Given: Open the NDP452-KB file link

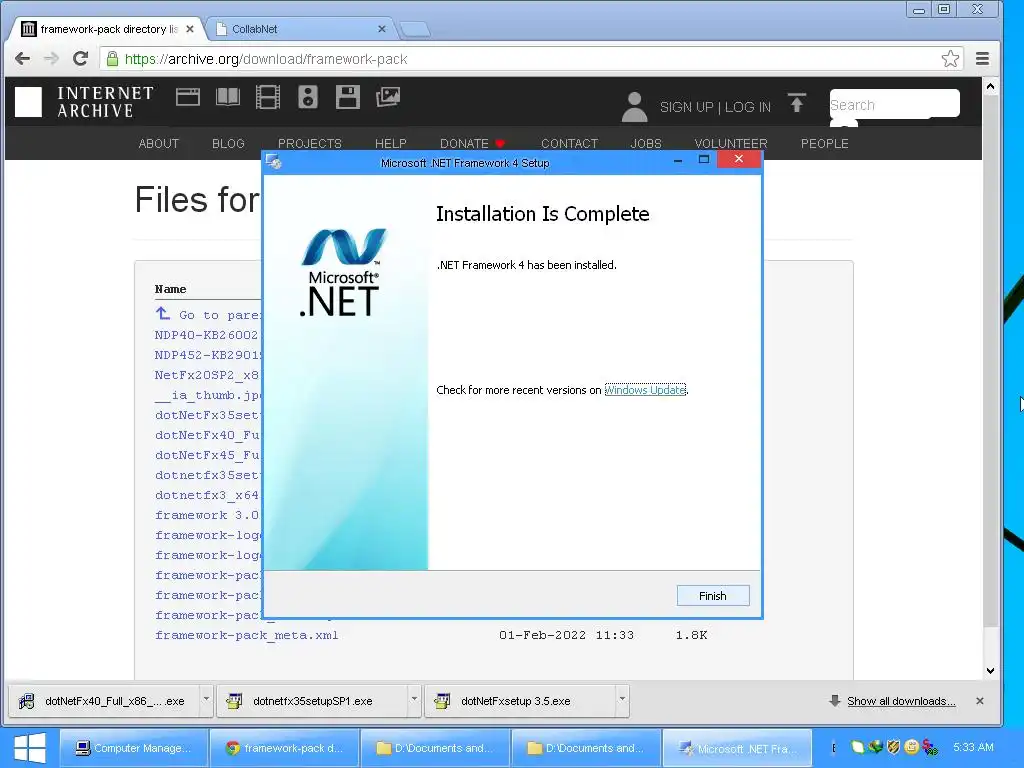Looking at the screenshot, I should 208,355.
